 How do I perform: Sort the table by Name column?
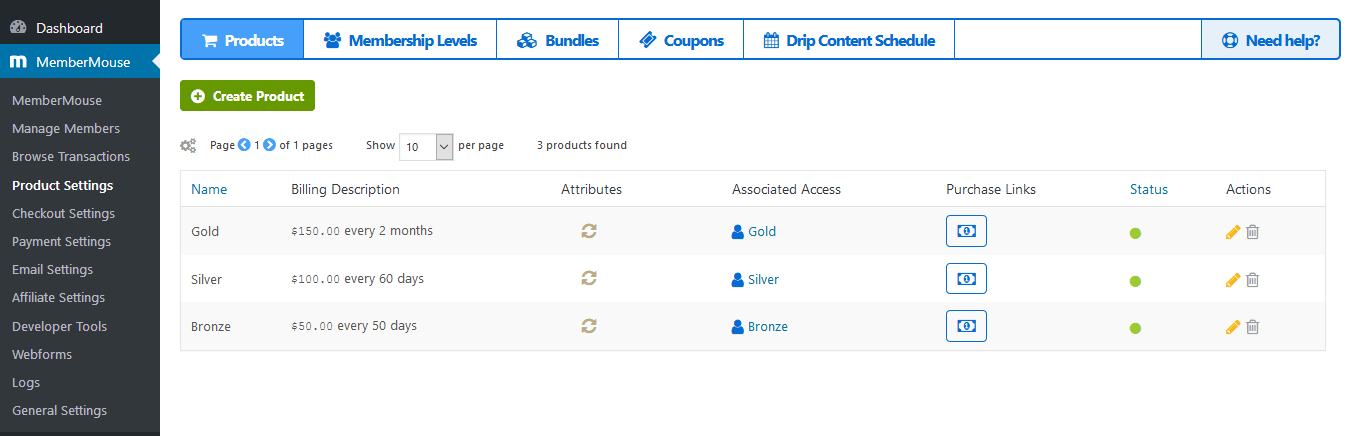209,189
